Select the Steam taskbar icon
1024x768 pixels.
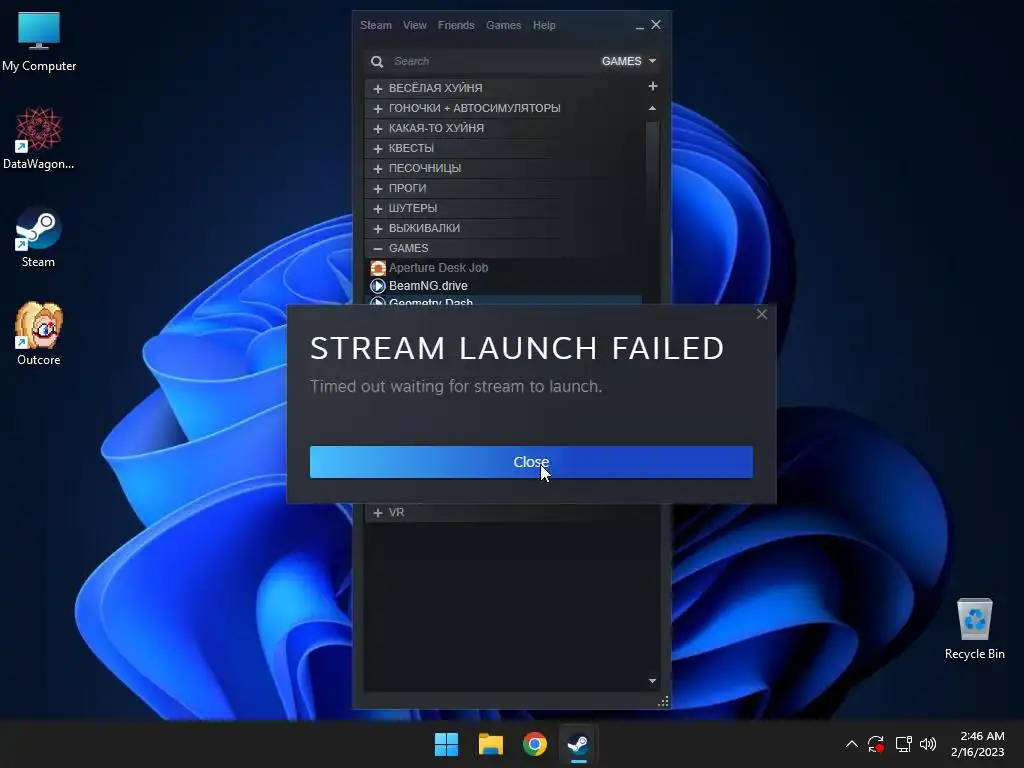tap(578, 744)
